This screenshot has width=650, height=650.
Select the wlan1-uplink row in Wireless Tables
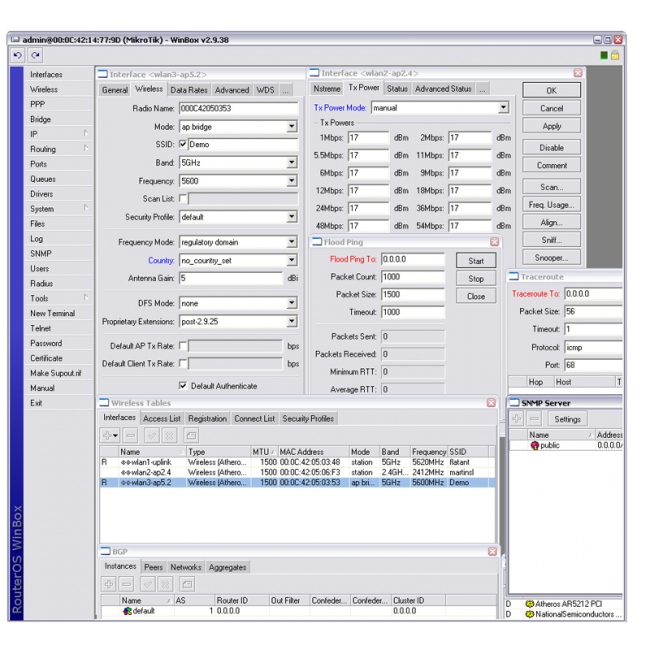[297, 462]
